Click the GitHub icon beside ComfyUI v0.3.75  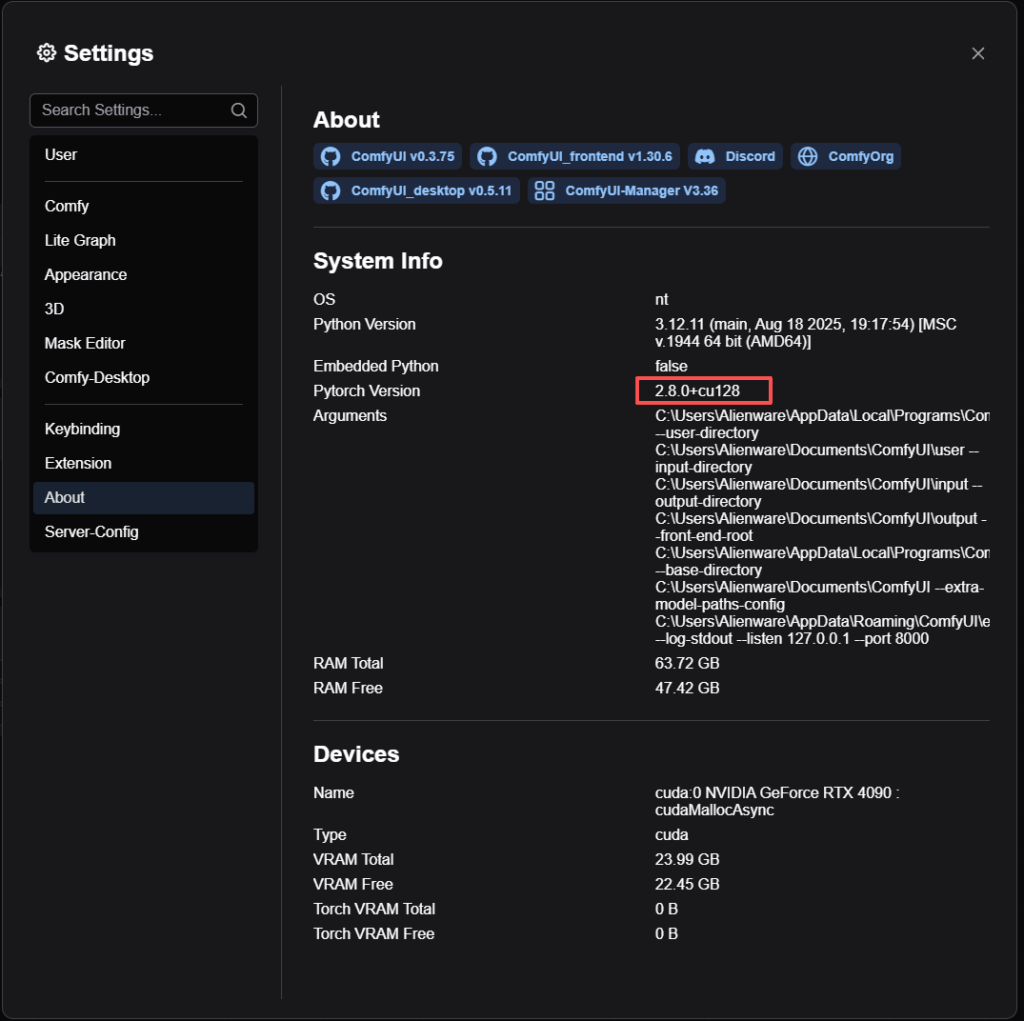pyautogui.click(x=331, y=157)
